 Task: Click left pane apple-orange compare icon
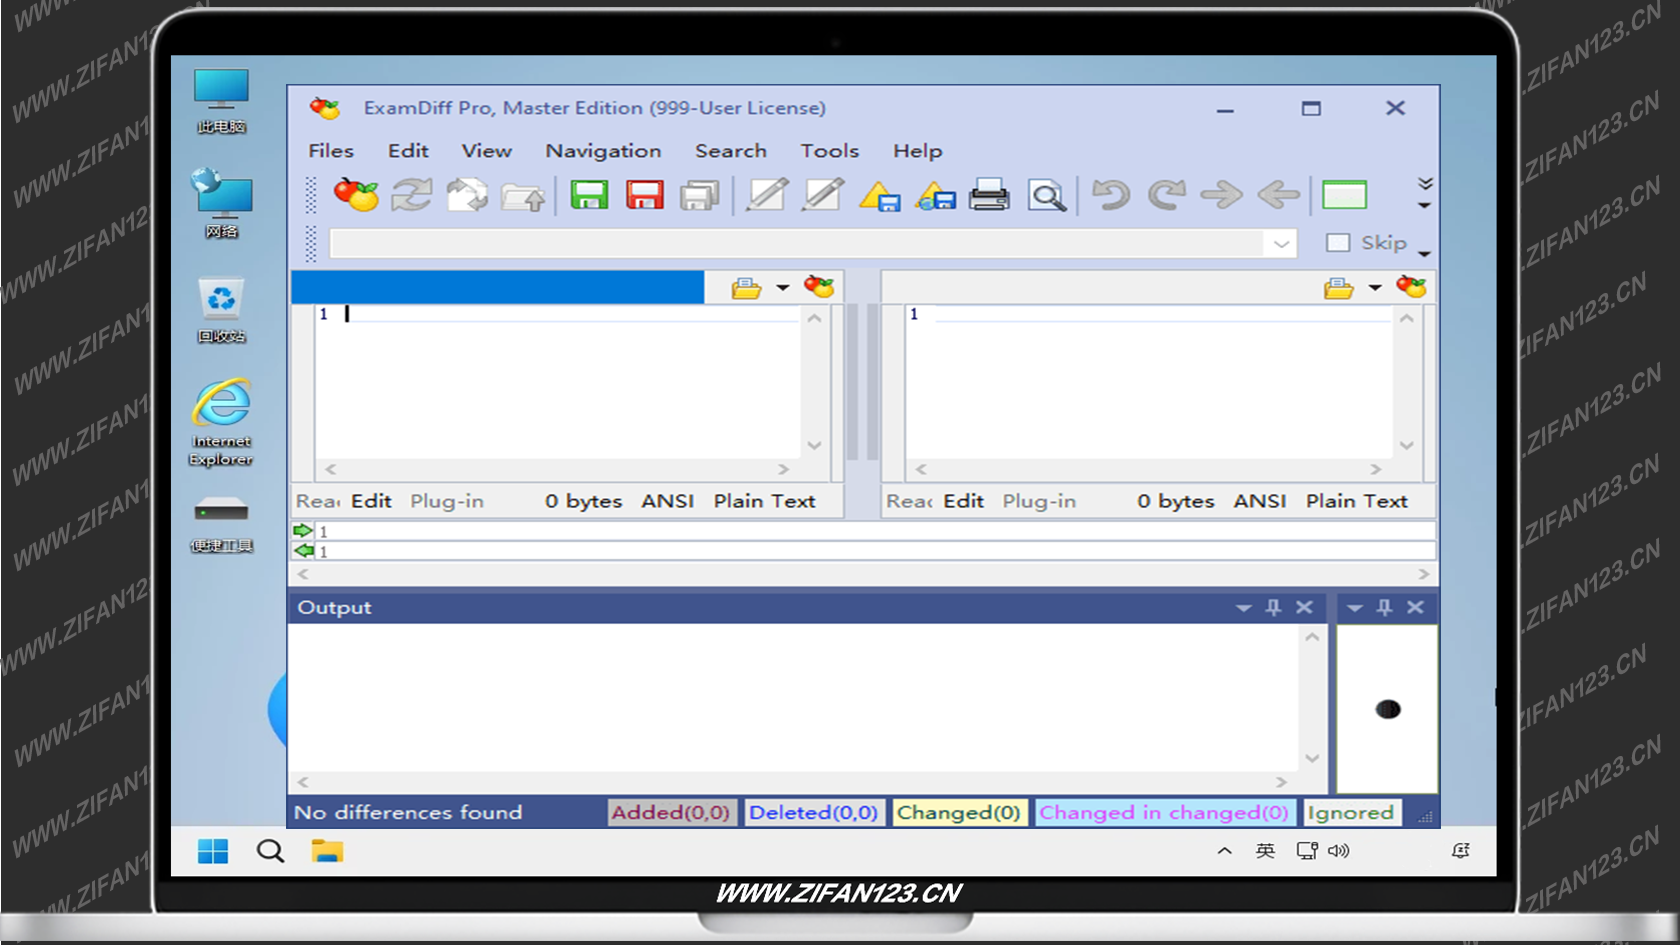(819, 287)
